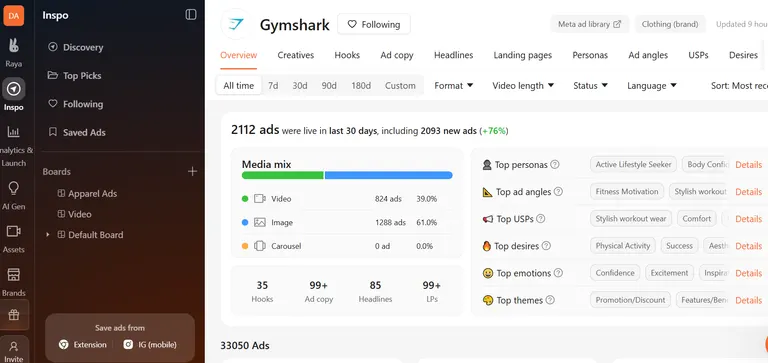Click the Image media type icon

tap(260, 222)
